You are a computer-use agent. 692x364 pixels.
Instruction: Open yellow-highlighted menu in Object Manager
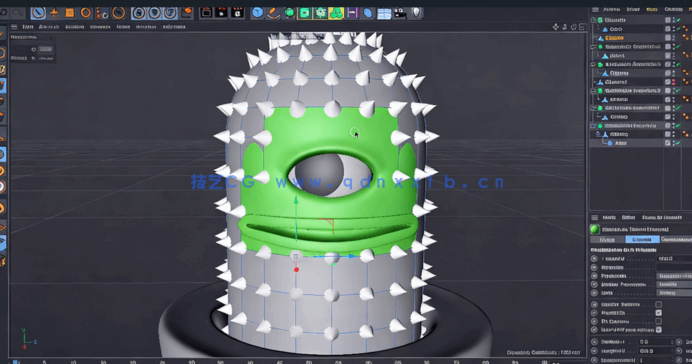(651, 9)
